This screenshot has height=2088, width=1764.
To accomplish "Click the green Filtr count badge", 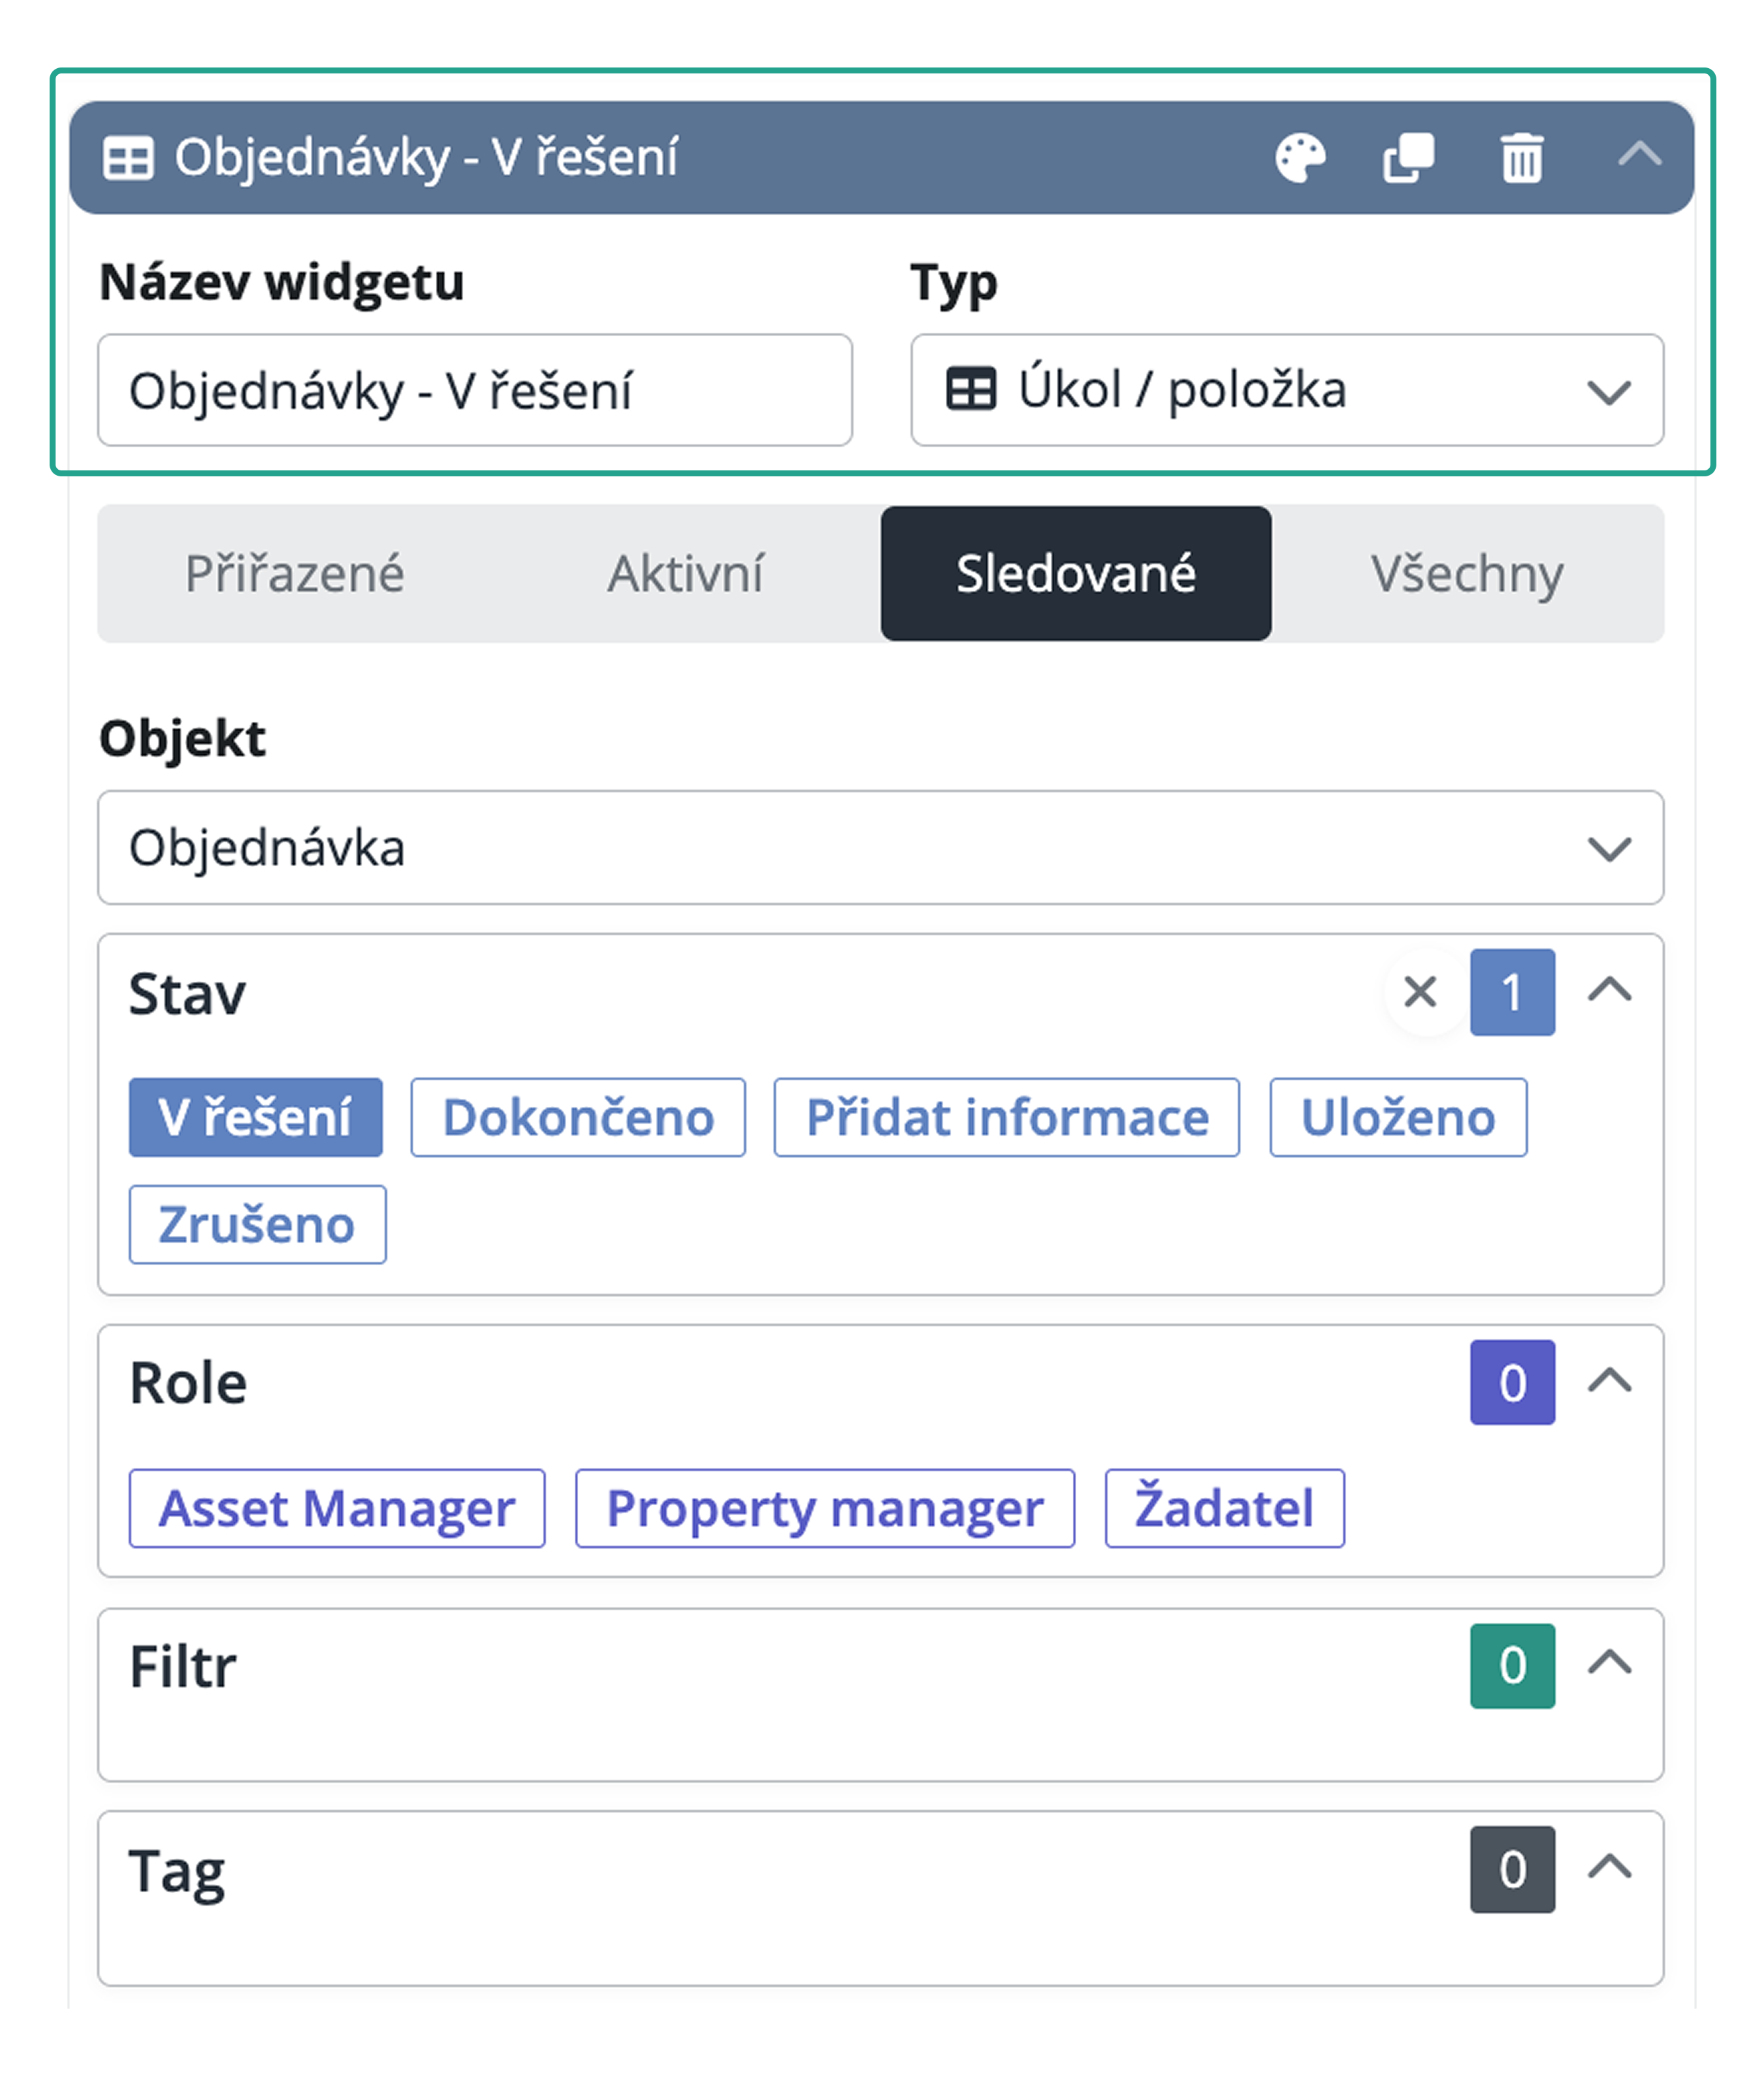I will 1512,1666.
